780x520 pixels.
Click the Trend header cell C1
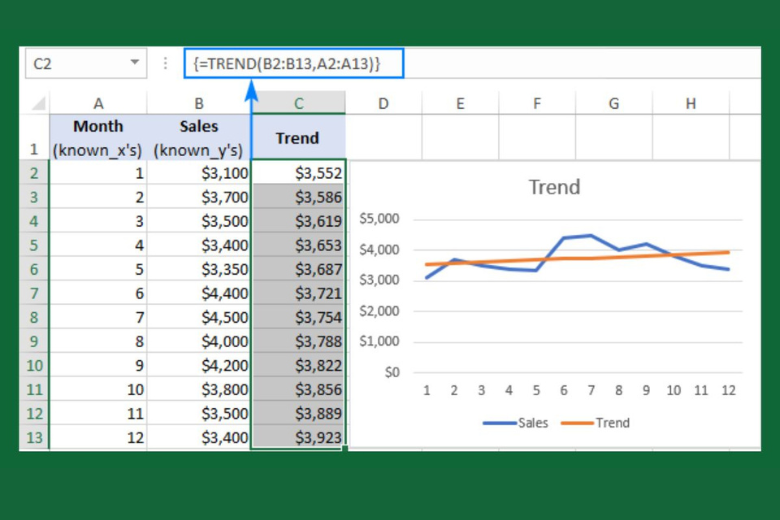point(298,138)
